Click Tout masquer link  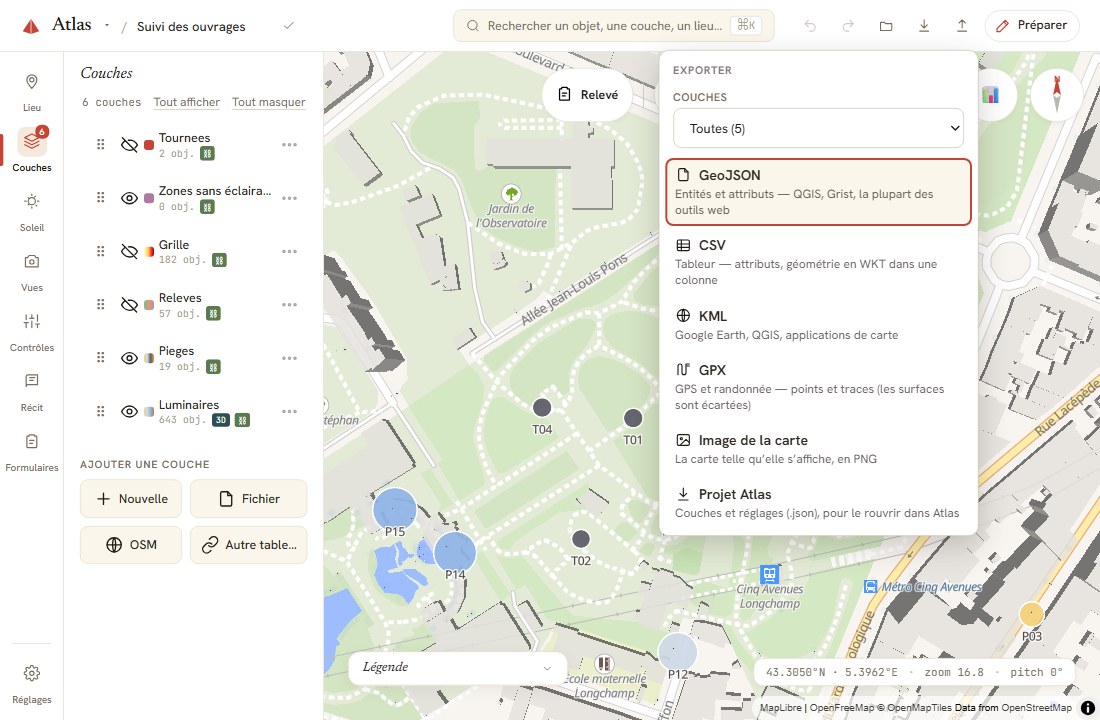pyautogui.click(x=269, y=102)
